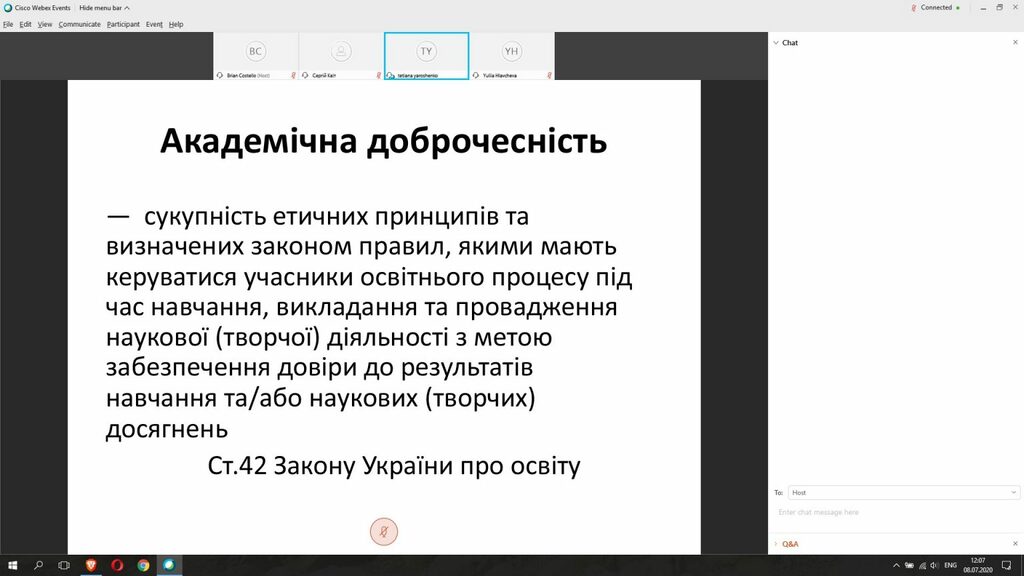The width and height of the screenshot is (1024, 576).
Task: Click the muted microphone button on the slide
Action: point(384,532)
